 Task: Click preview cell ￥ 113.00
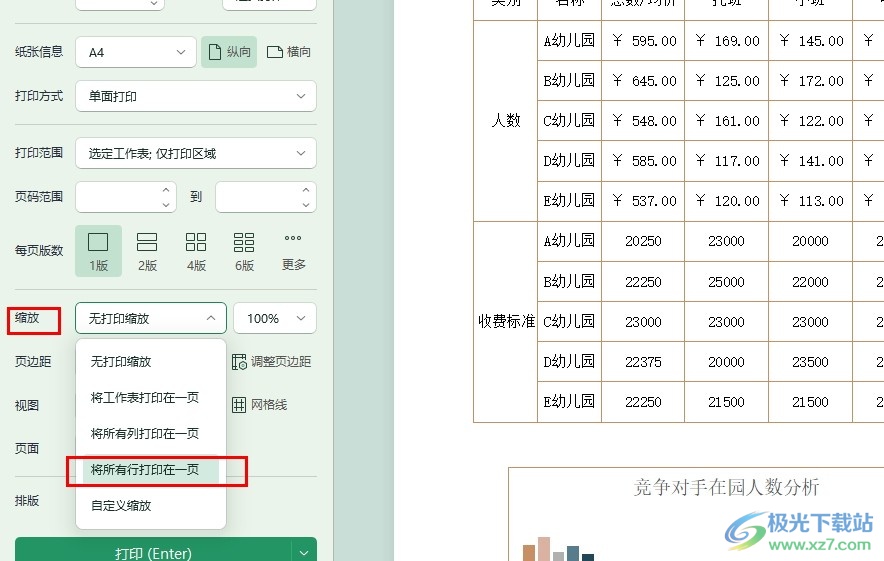811,201
